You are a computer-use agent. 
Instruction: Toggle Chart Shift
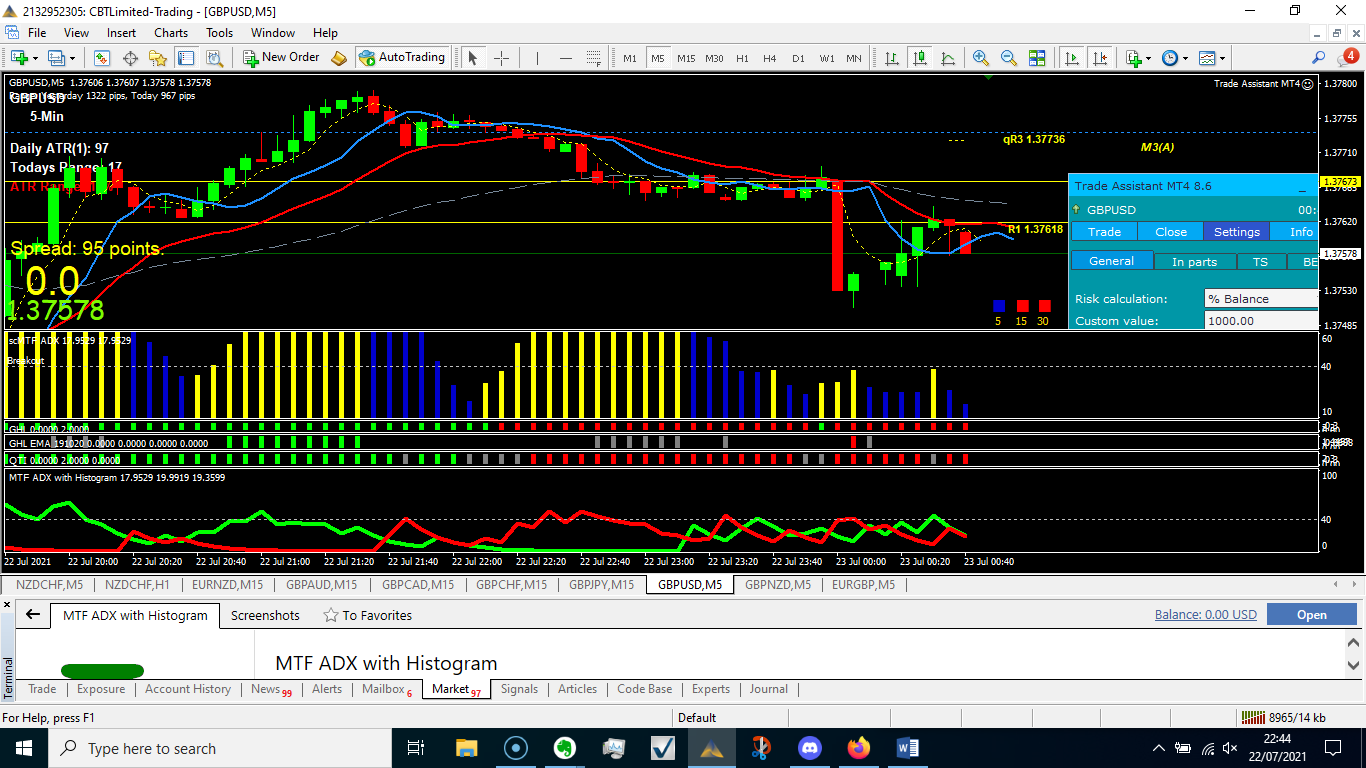click(1099, 58)
